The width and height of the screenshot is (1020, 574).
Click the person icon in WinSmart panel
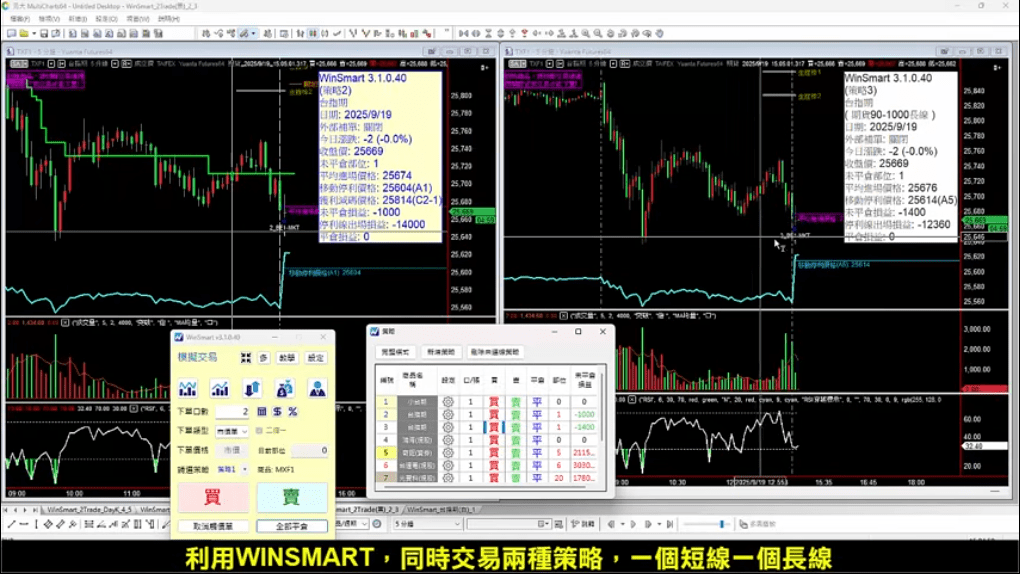[317, 389]
